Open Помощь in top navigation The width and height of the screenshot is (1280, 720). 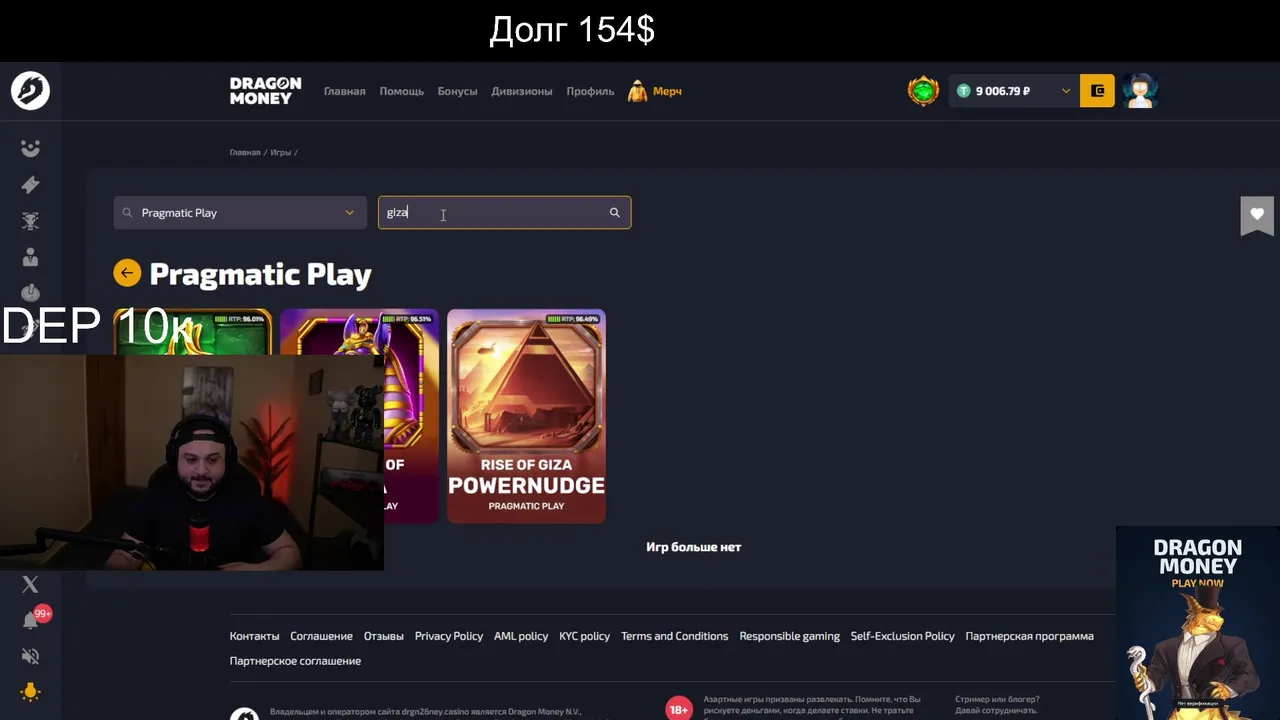click(401, 91)
